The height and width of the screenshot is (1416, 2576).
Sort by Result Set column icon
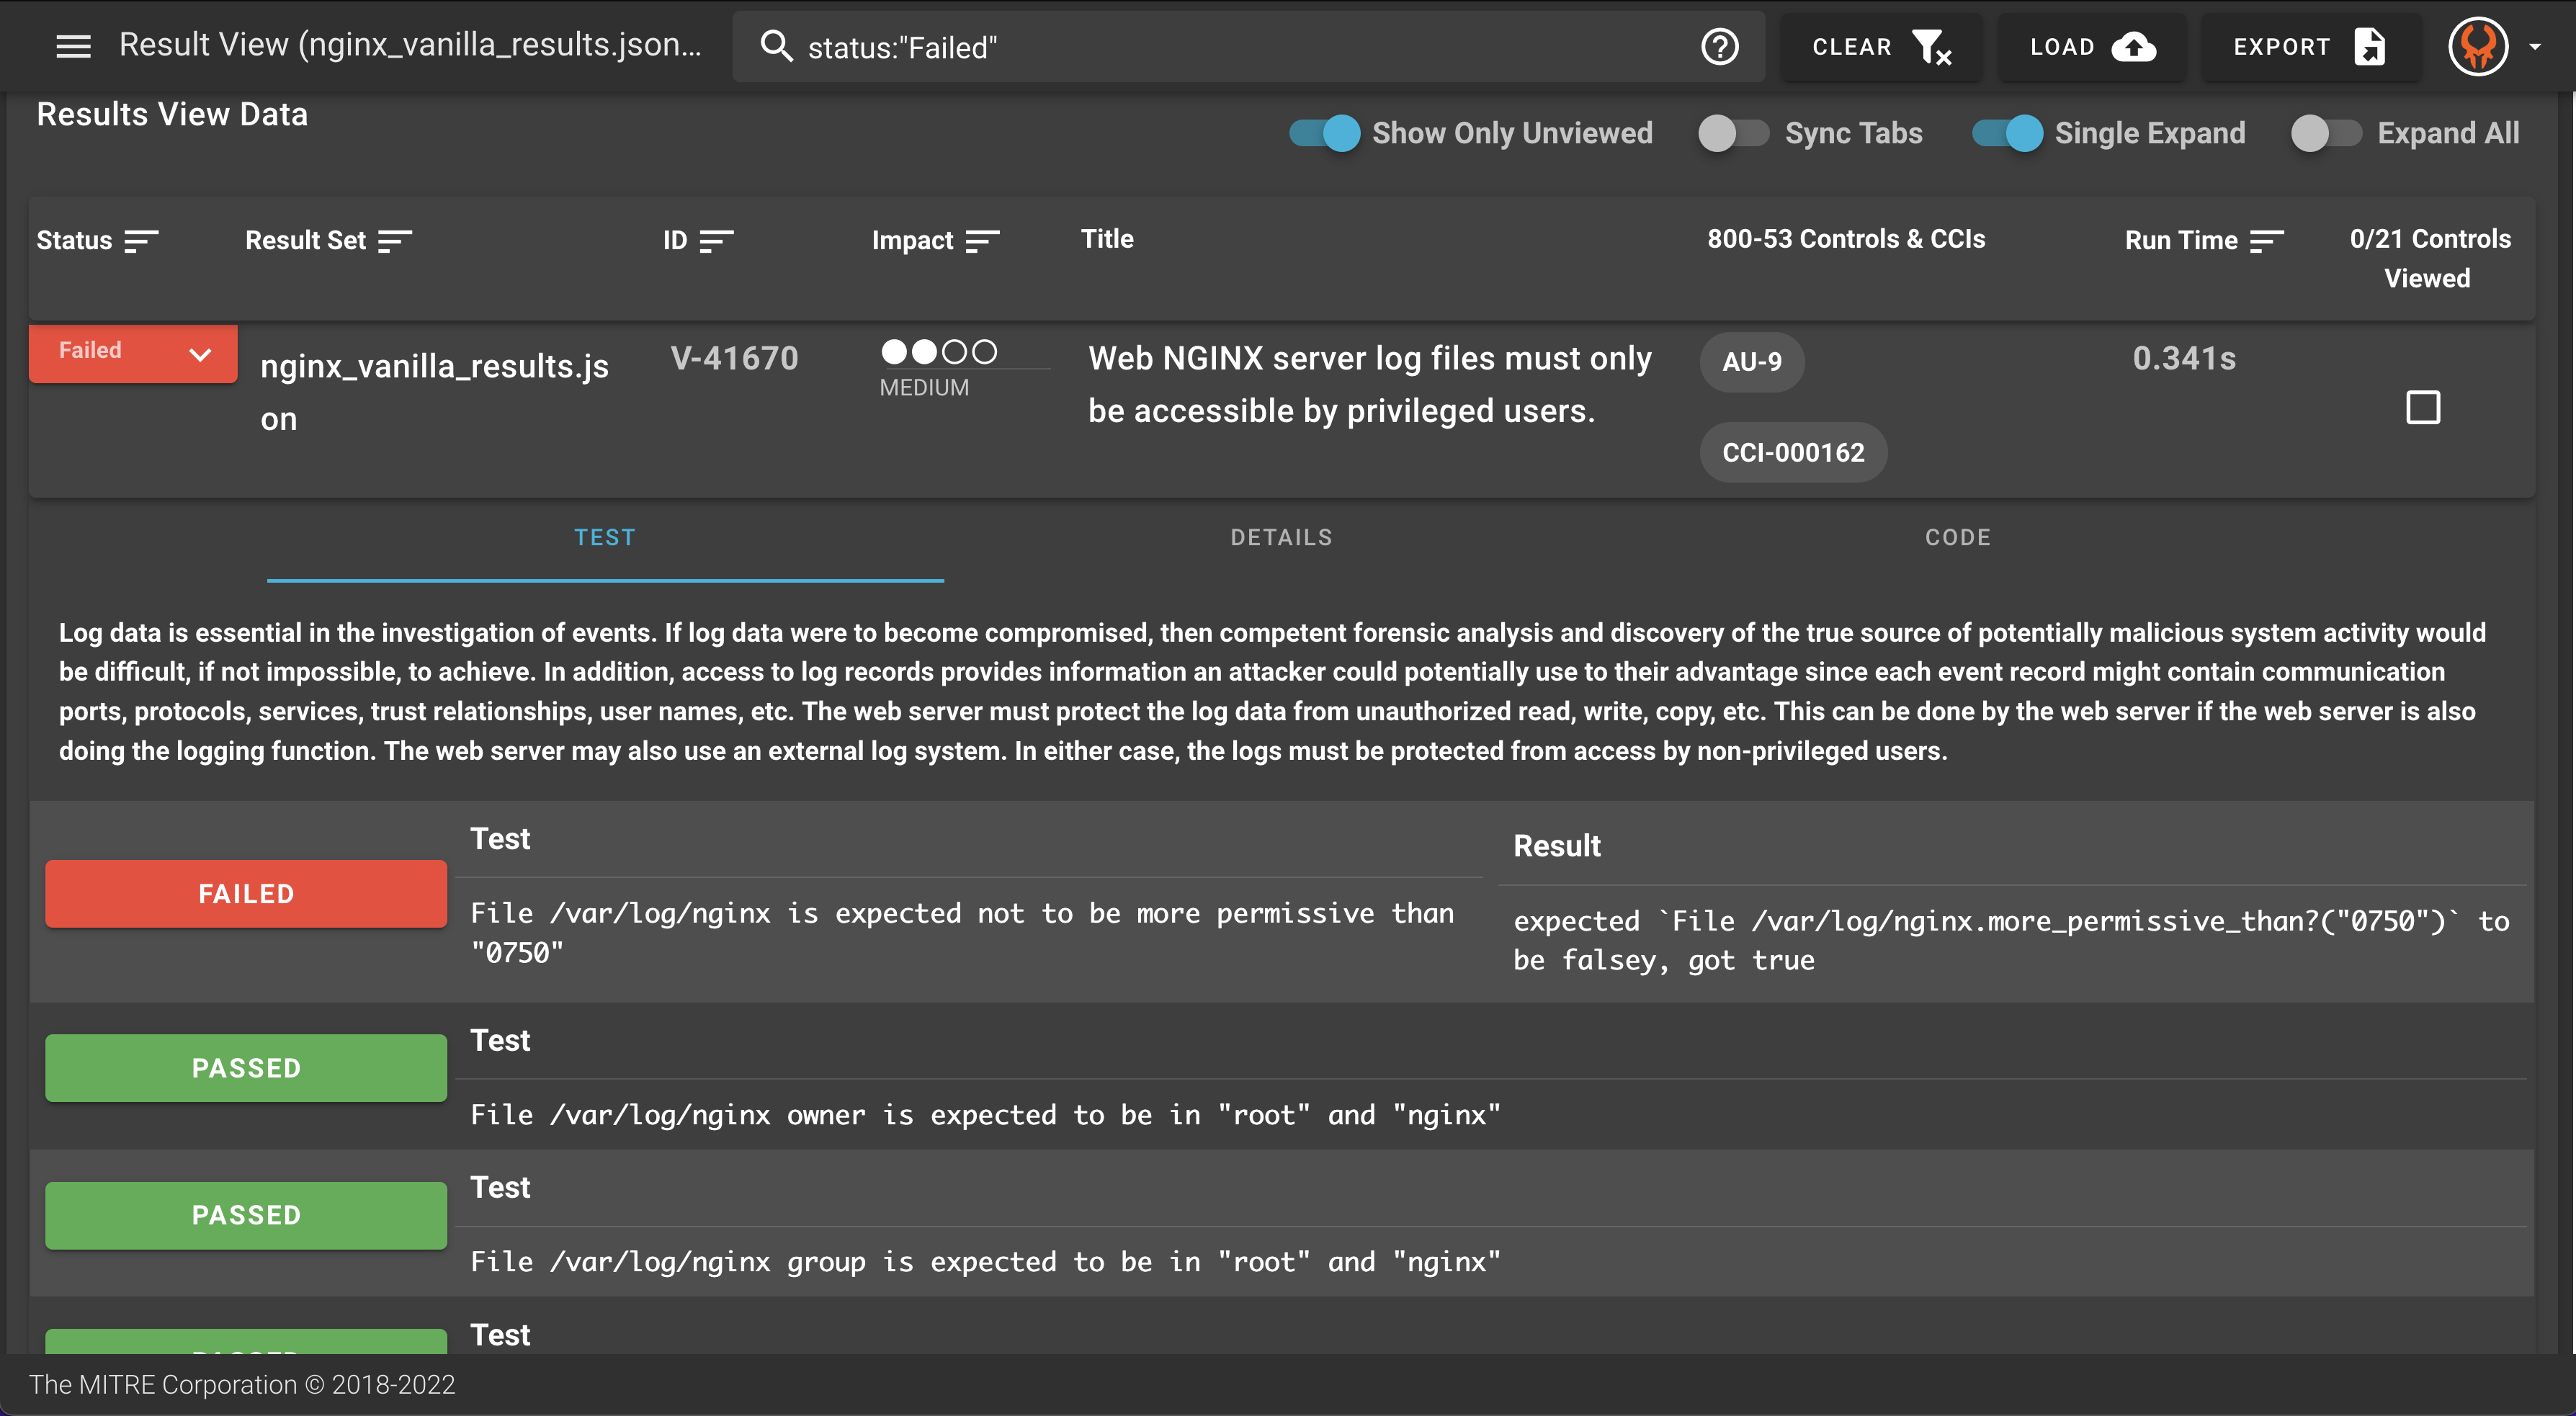pos(395,241)
